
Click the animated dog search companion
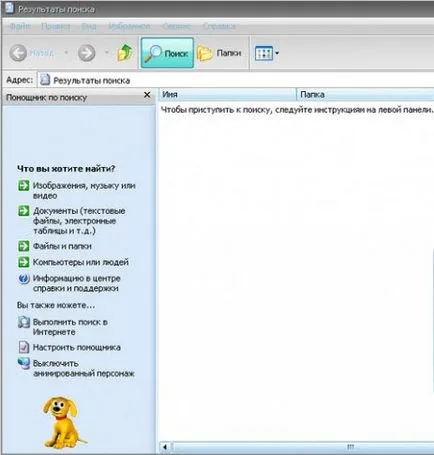(63, 422)
